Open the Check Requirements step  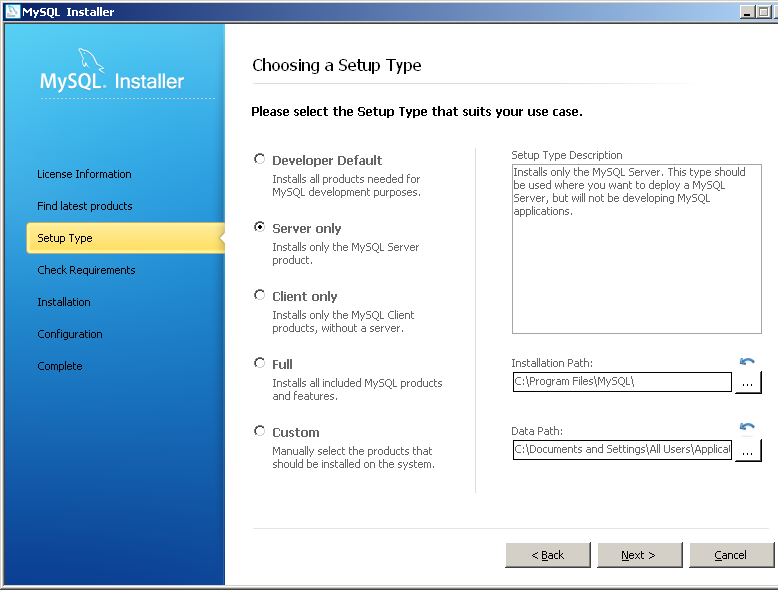coord(86,270)
